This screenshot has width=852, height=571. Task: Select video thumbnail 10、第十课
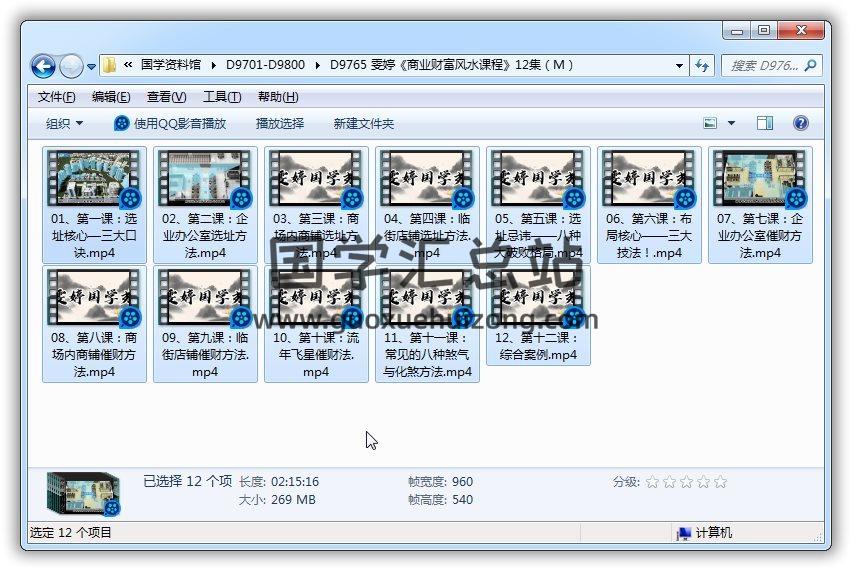point(316,298)
